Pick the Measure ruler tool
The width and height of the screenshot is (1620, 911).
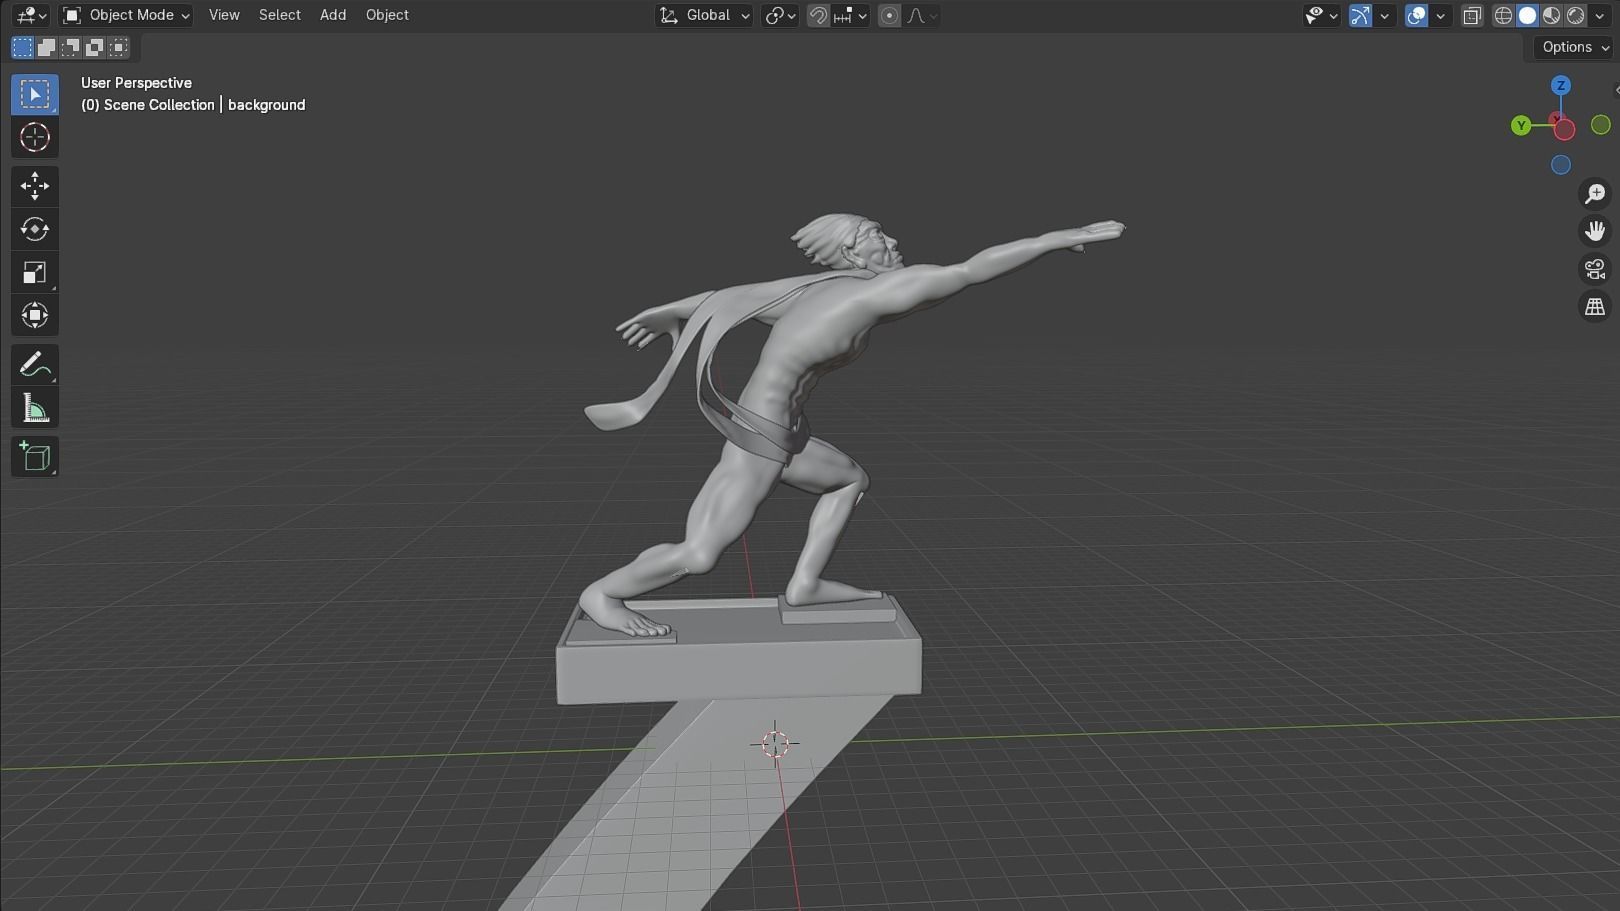pyautogui.click(x=35, y=408)
